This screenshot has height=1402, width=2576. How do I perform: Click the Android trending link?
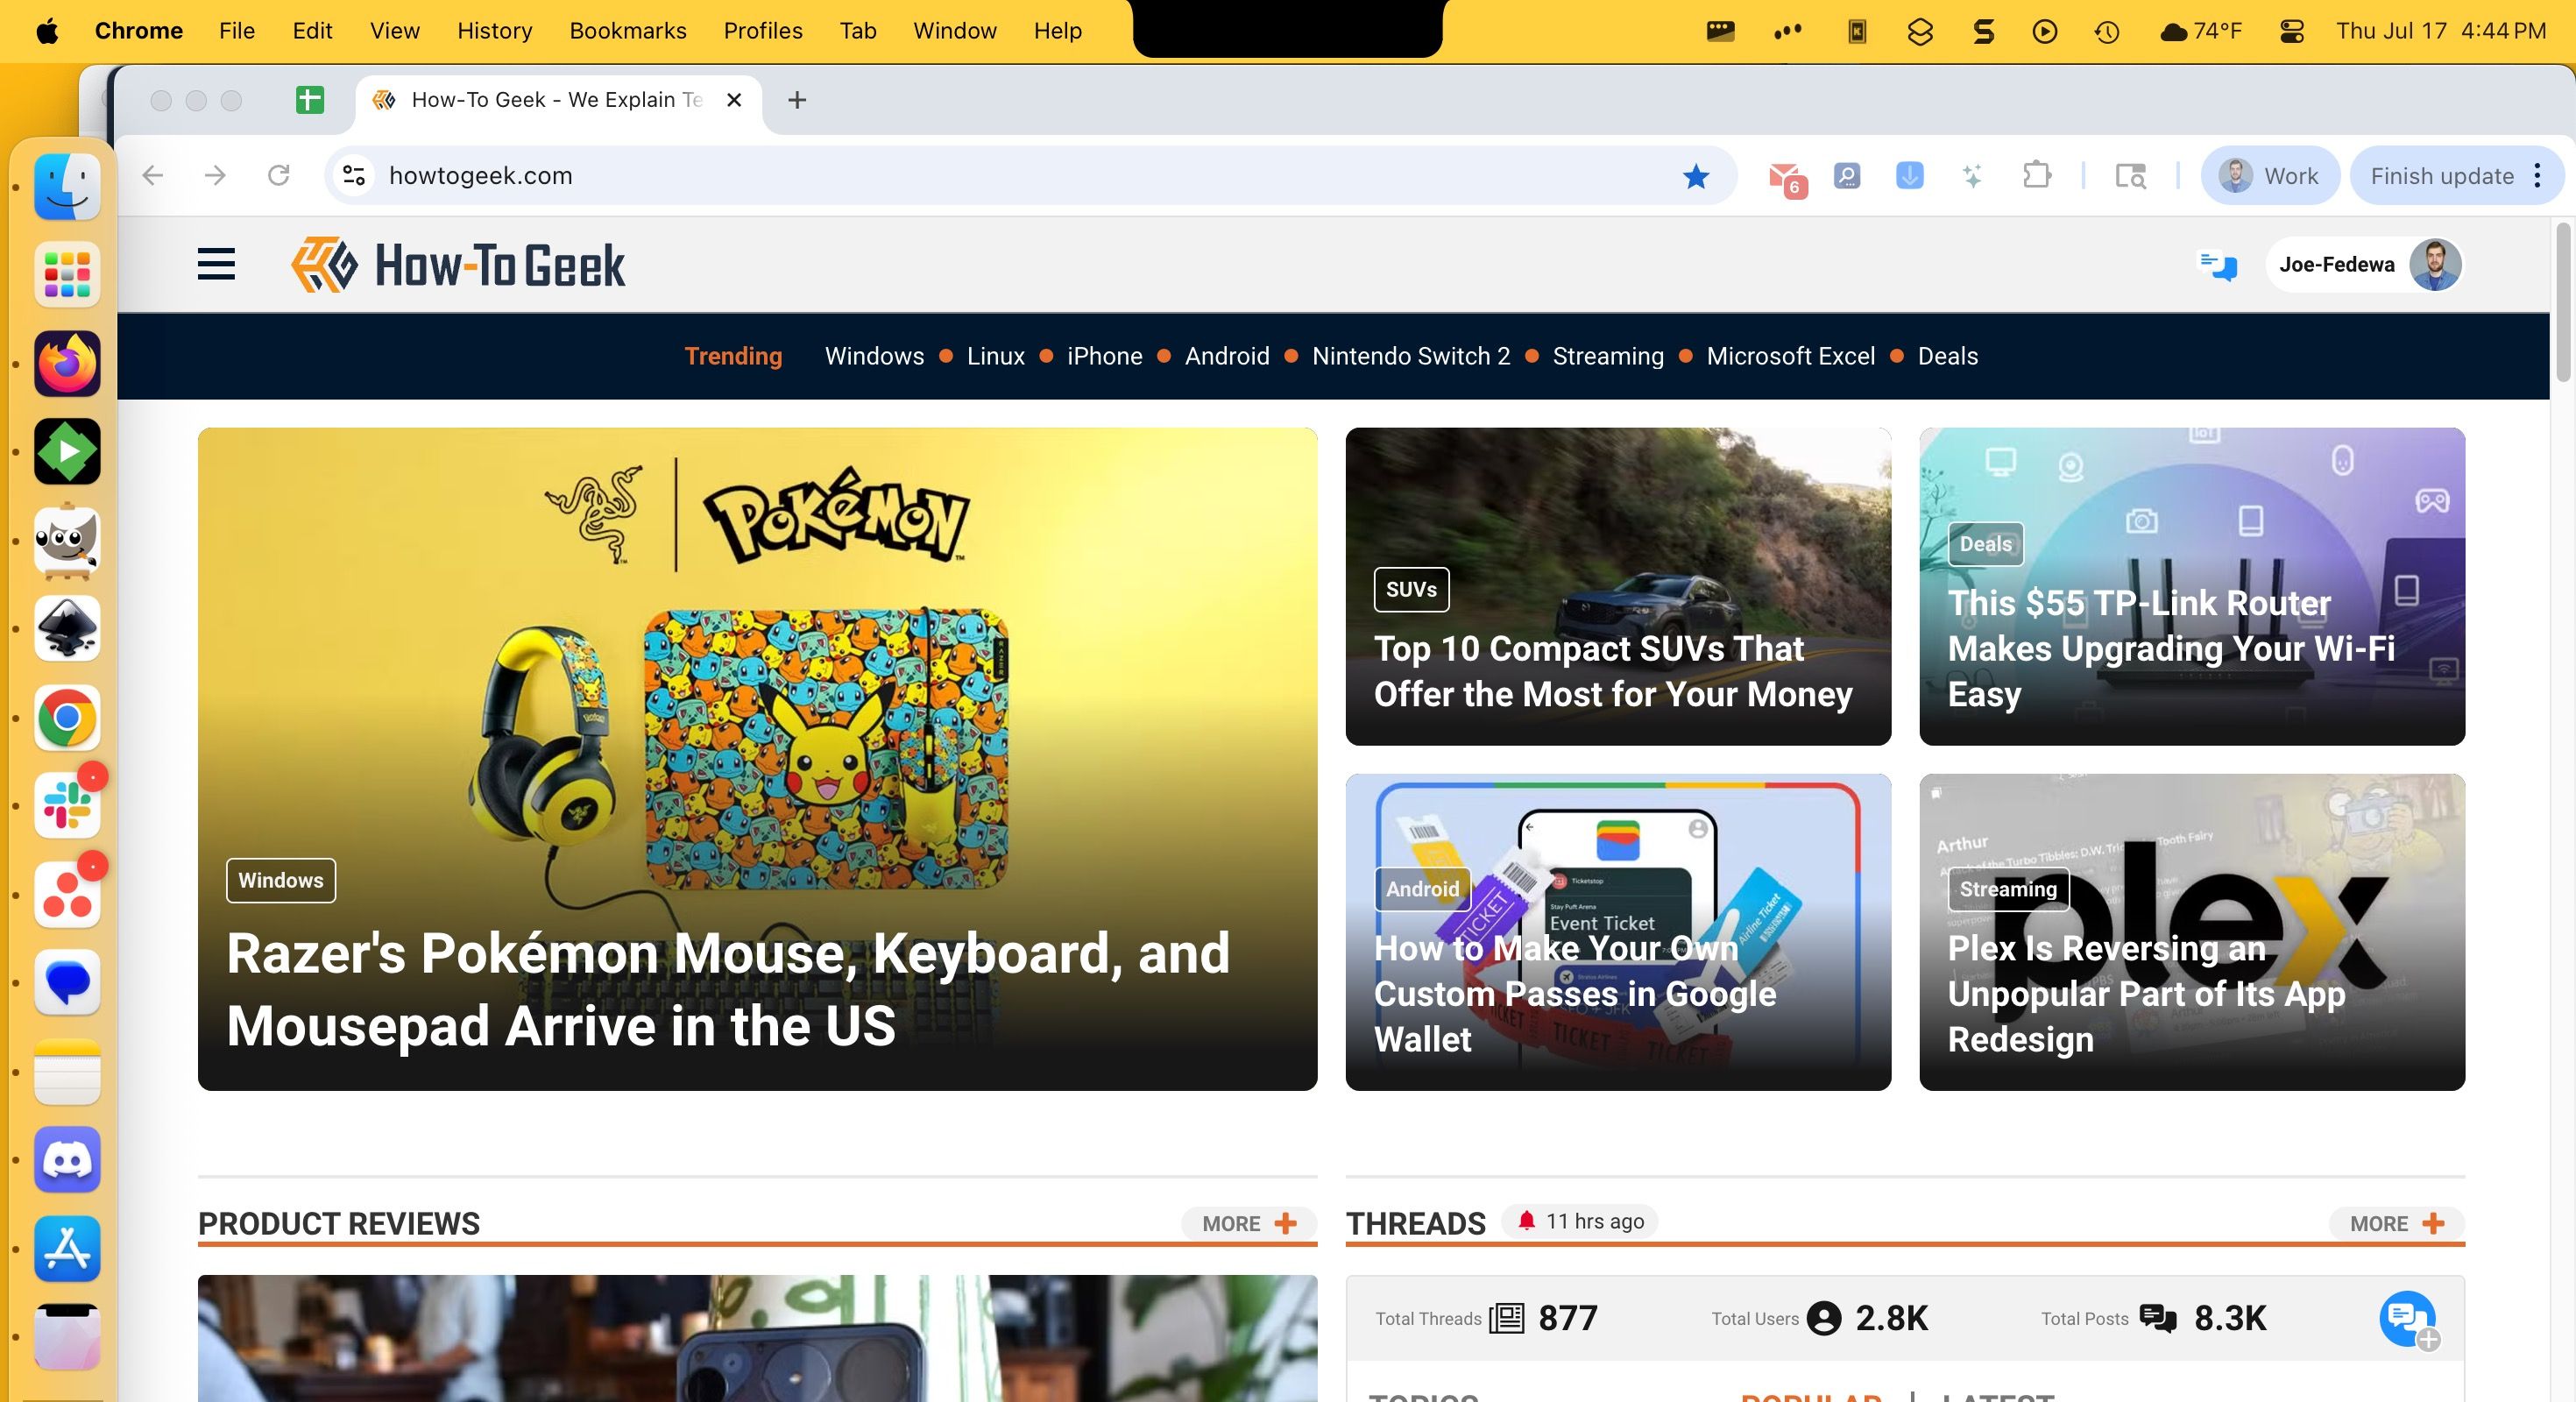coord(1226,356)
